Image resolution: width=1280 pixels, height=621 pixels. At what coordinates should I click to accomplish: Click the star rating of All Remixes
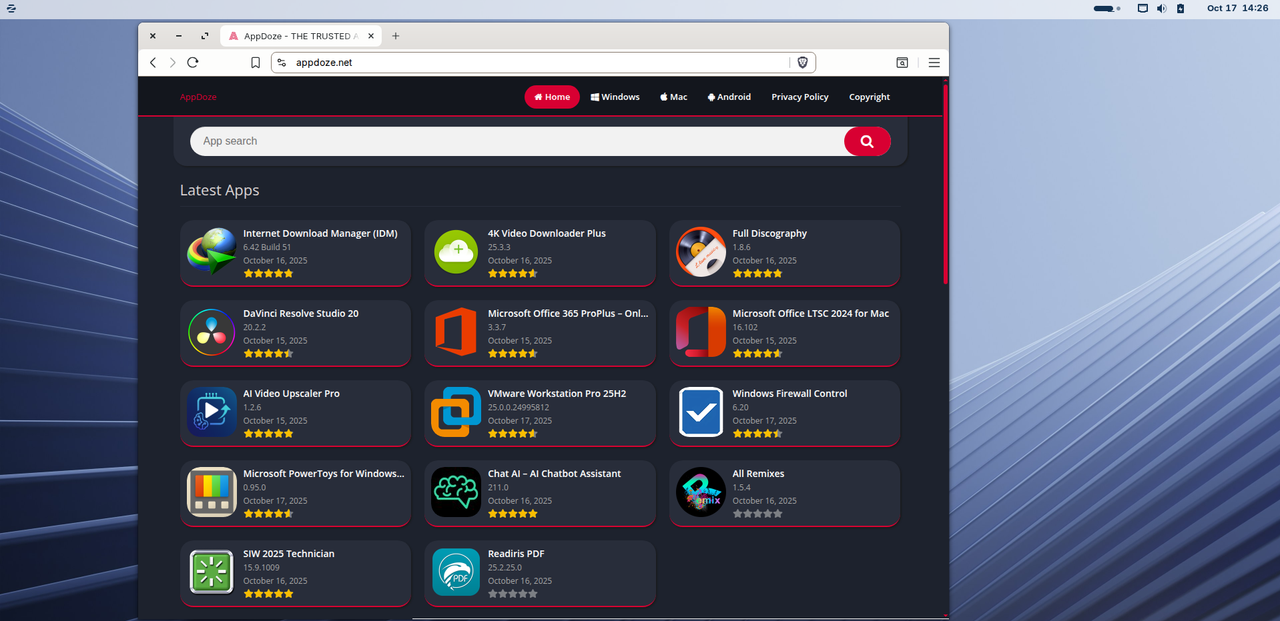pos(757,513)
